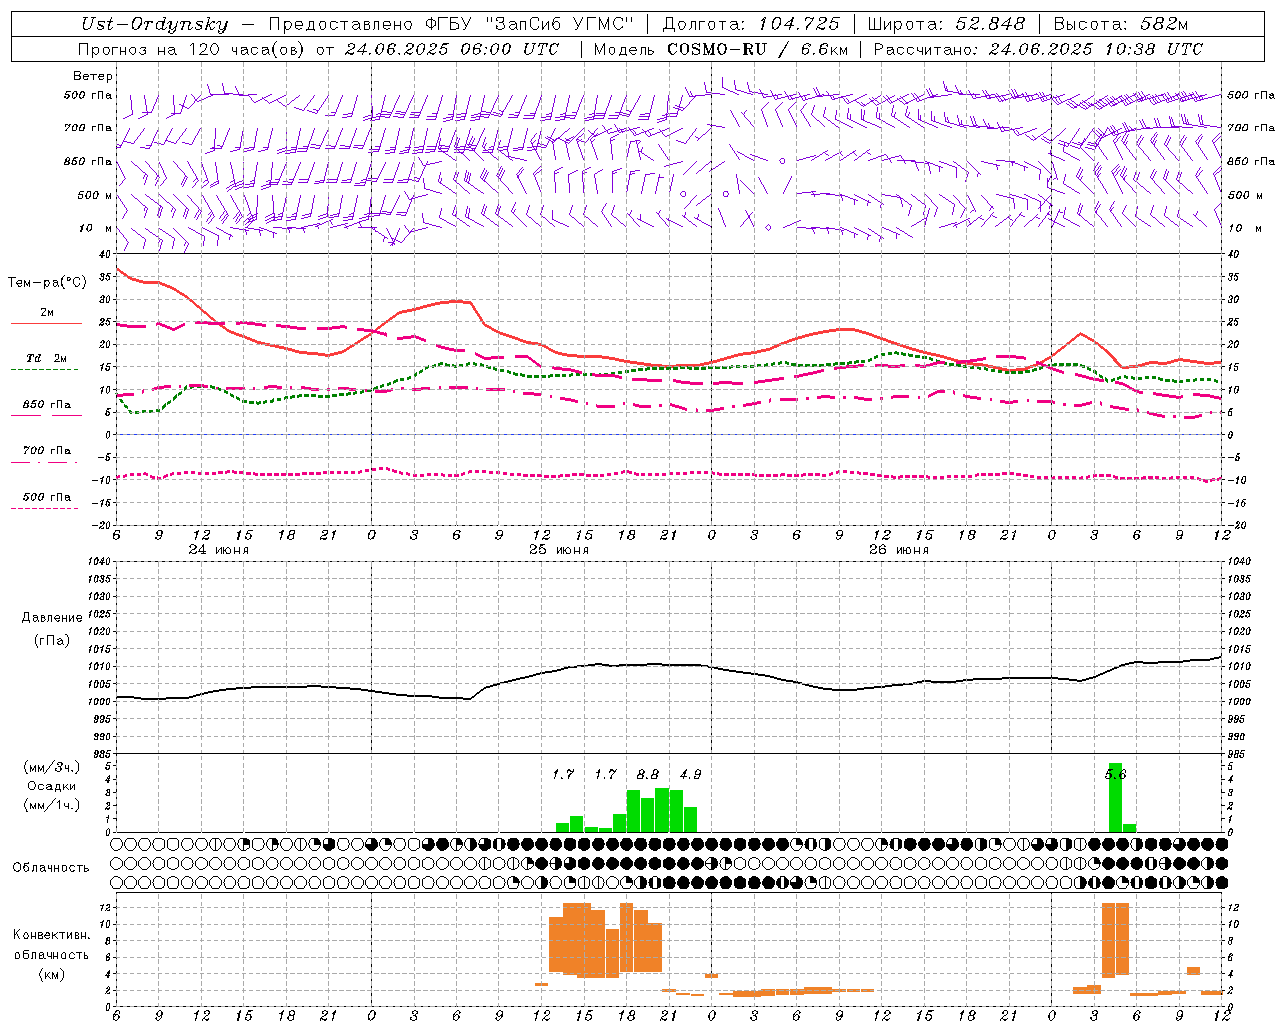Click the Тем-ра(°C) axis label
Image resolution: width=1280 pixels, height=1024 pixels.
(47, 283)
